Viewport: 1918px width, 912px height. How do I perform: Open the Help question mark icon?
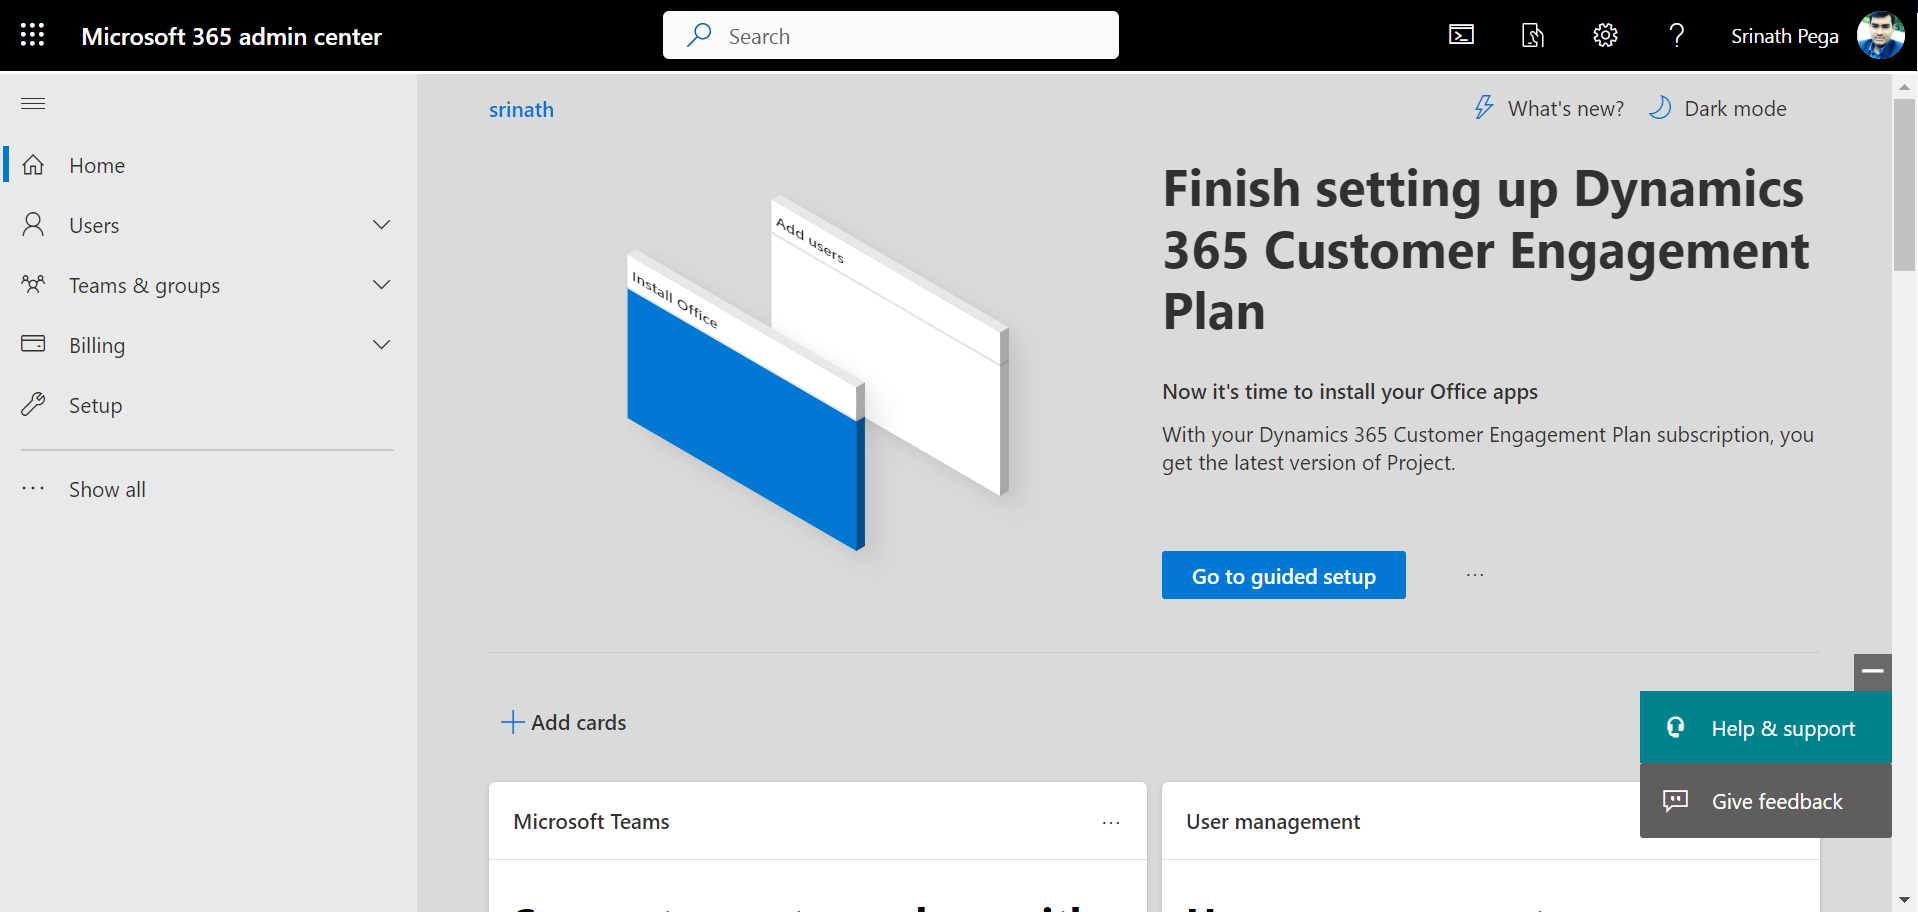[x=1677, y=36]
